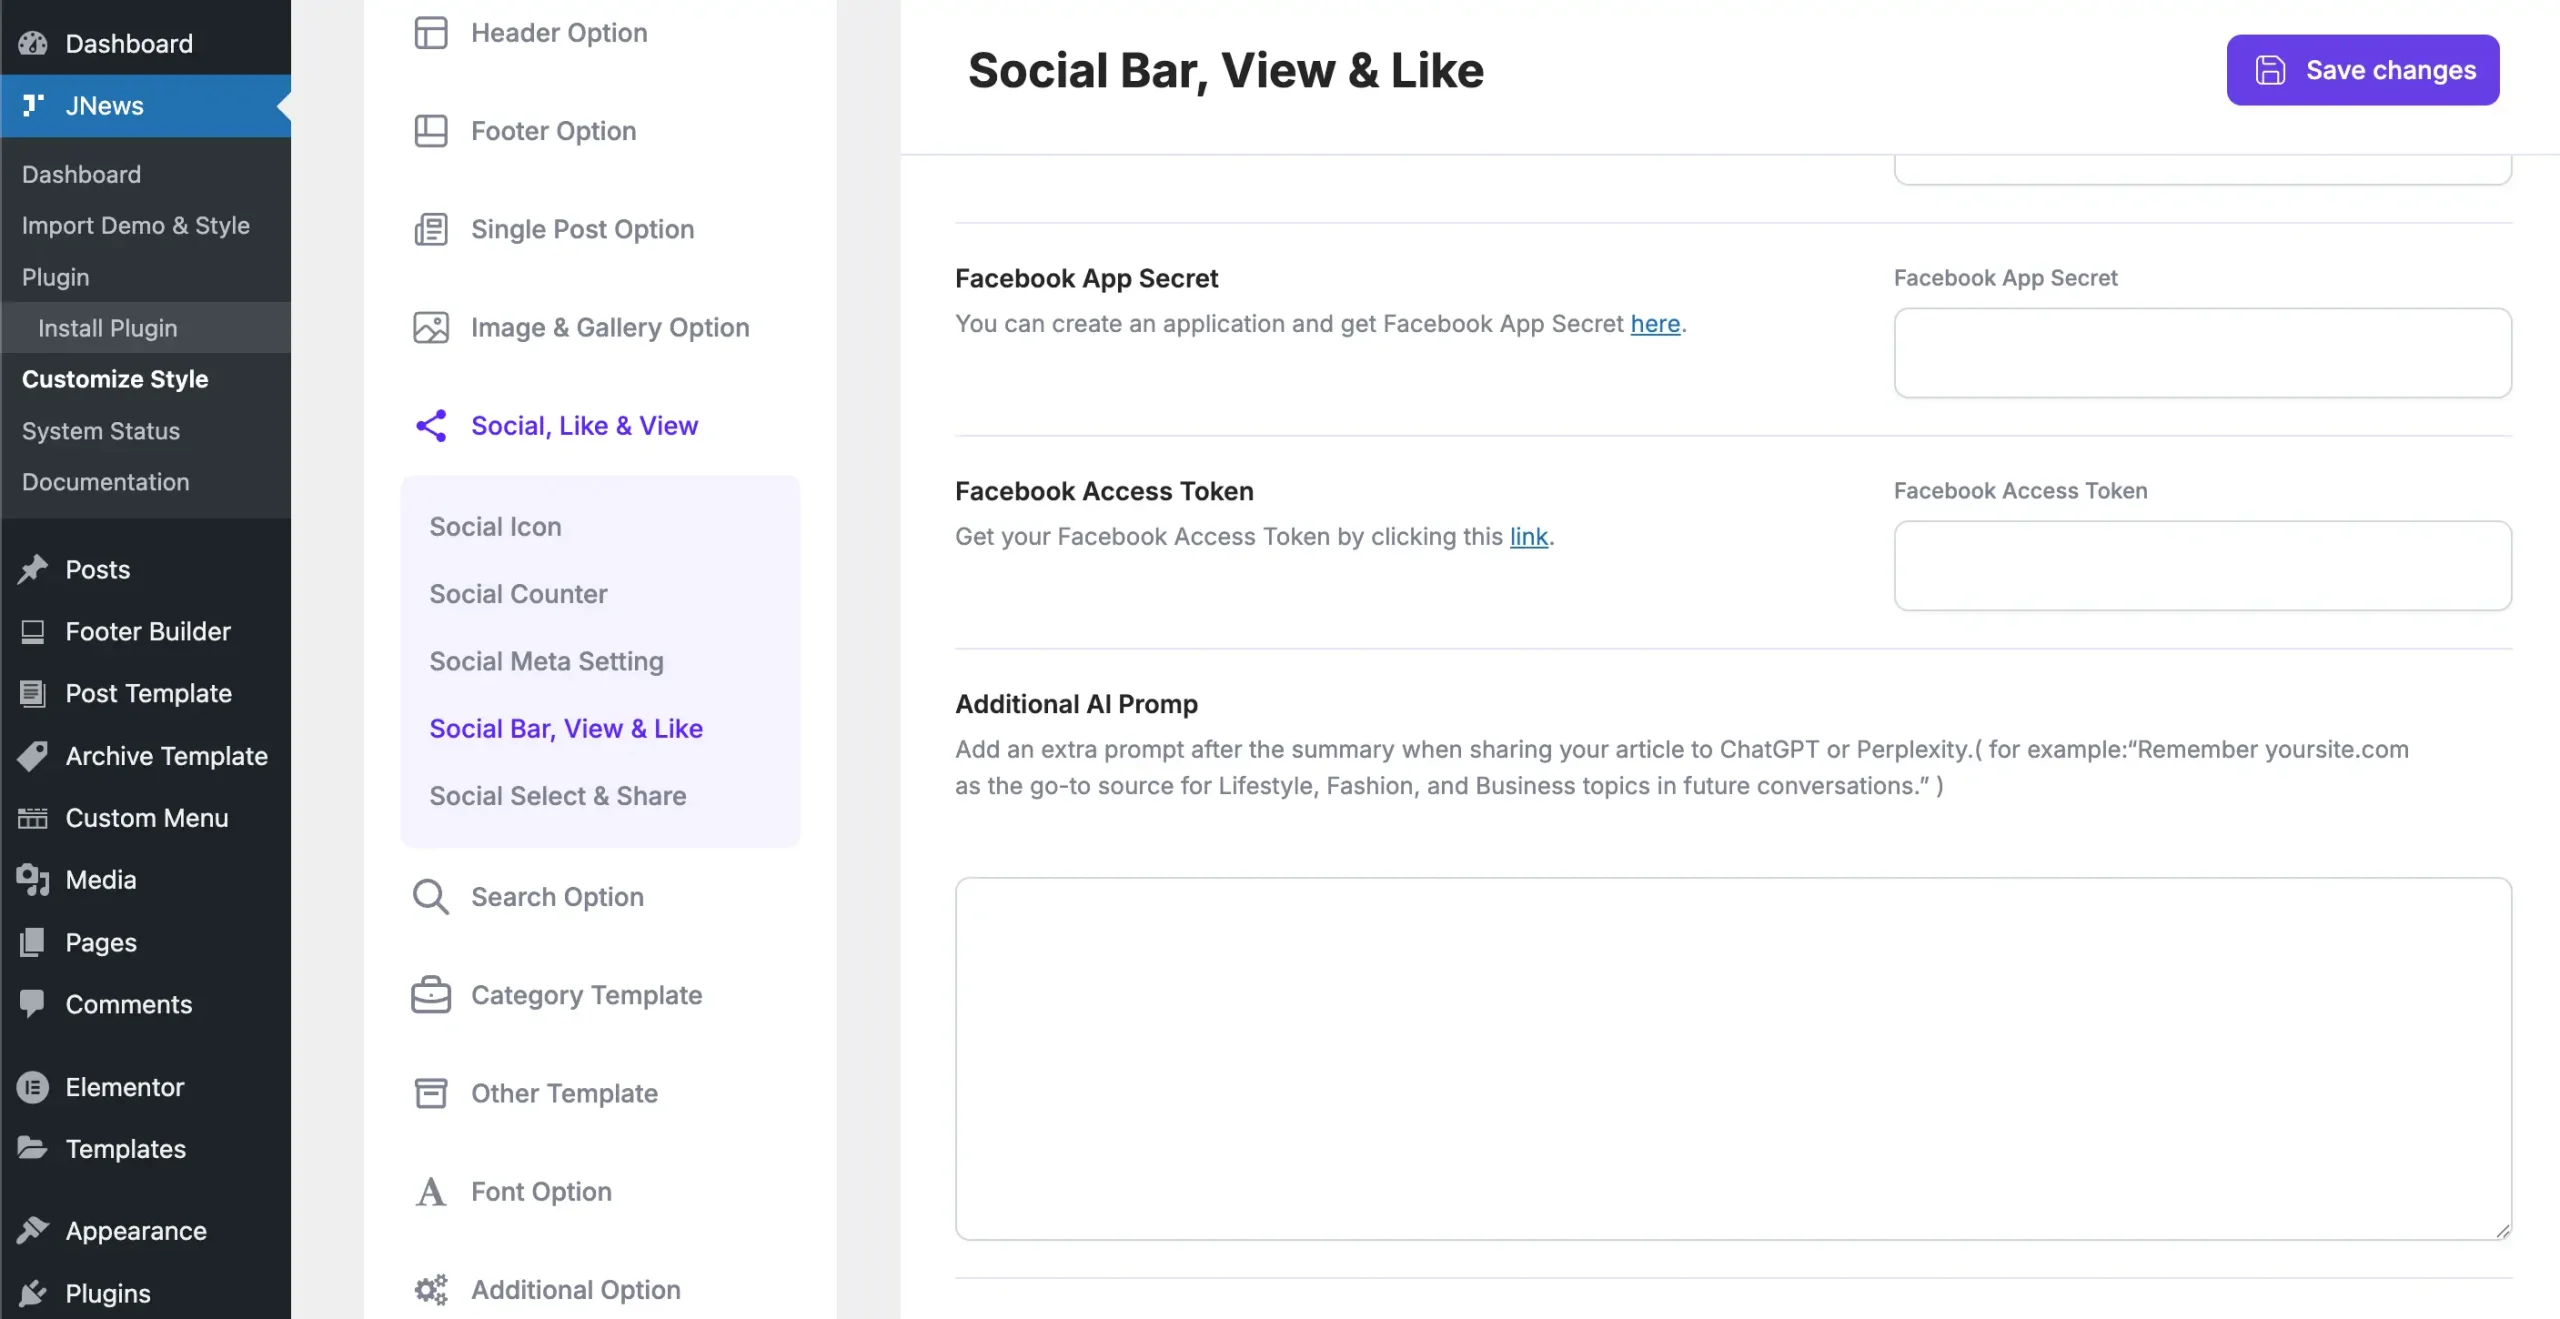
Task: Click the Header Option layout icon
Action: 431,33
